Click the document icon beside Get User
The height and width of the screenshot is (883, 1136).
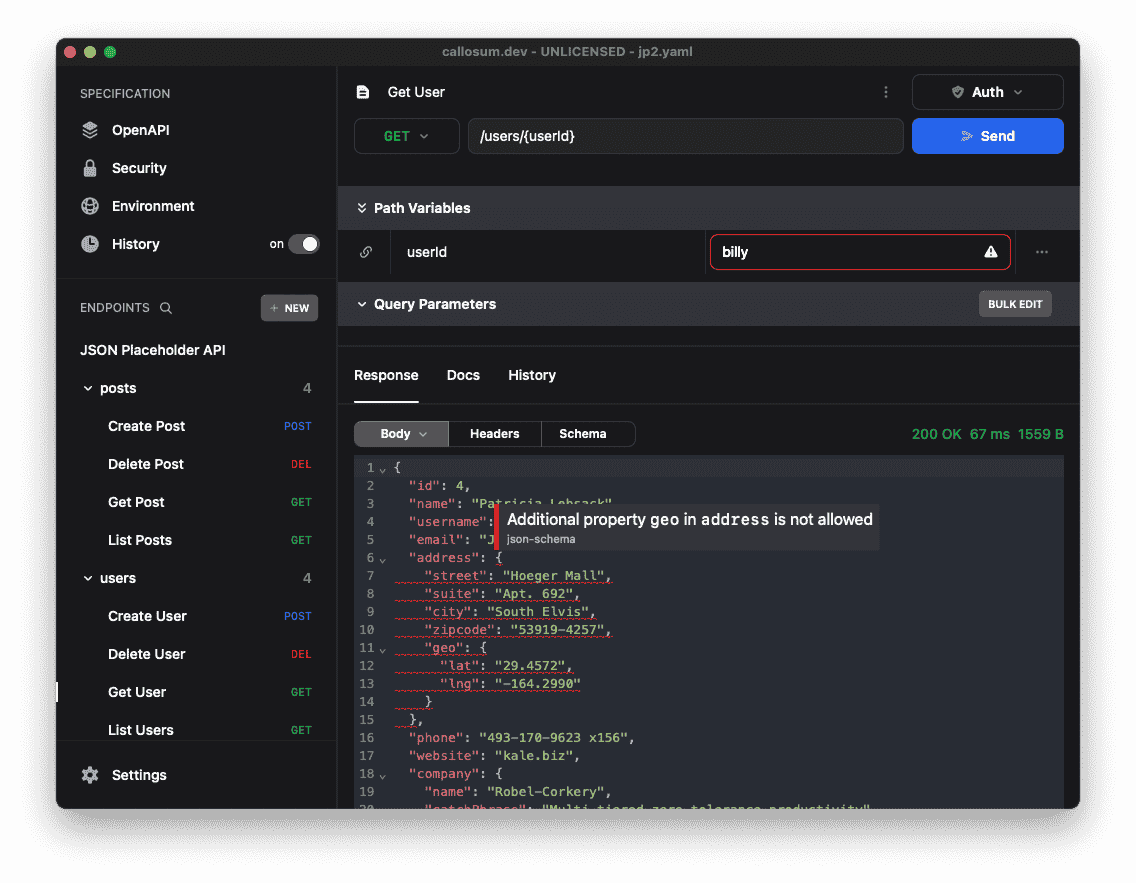[x=363, y=92]
